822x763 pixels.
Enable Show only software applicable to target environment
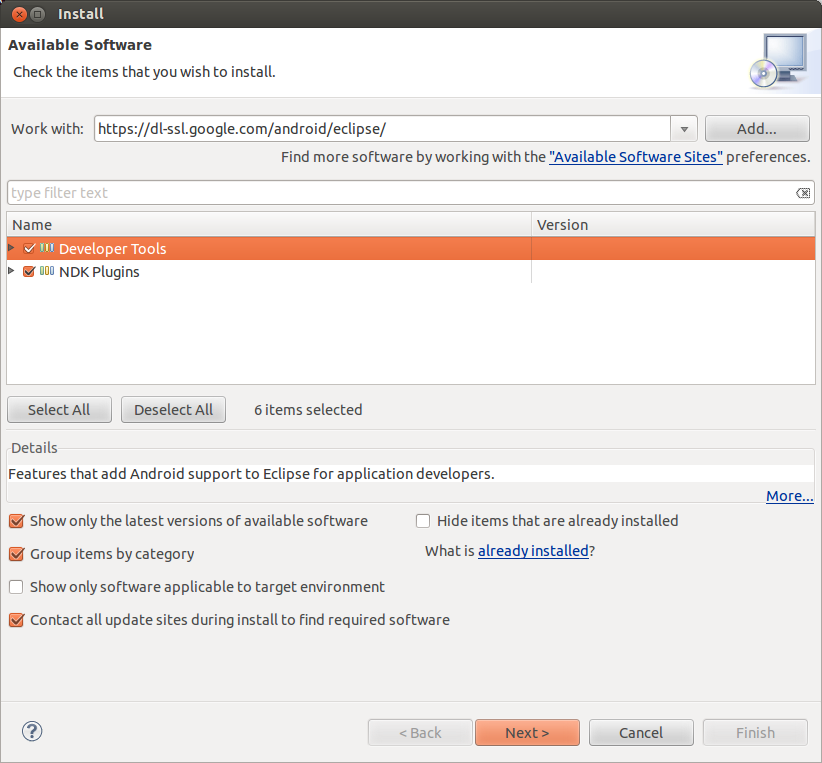(16, 587)
